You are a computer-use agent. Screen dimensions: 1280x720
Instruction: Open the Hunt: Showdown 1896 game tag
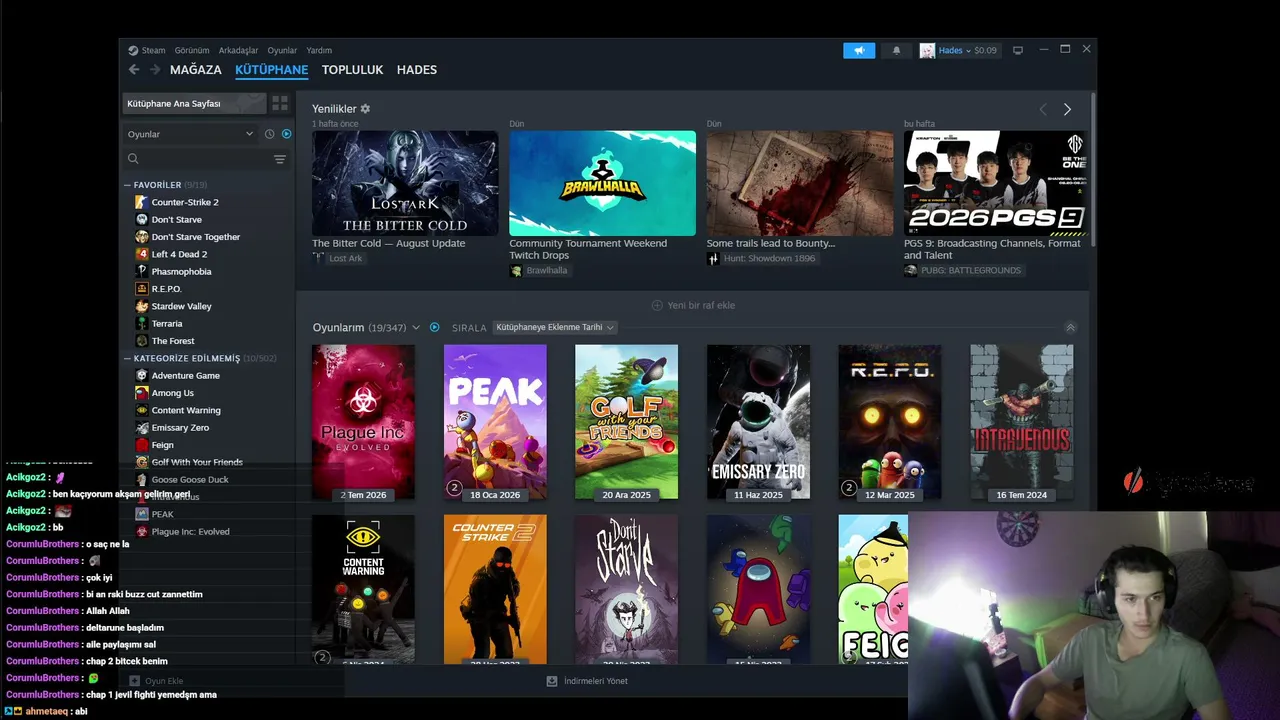click(x=762, y=258)
